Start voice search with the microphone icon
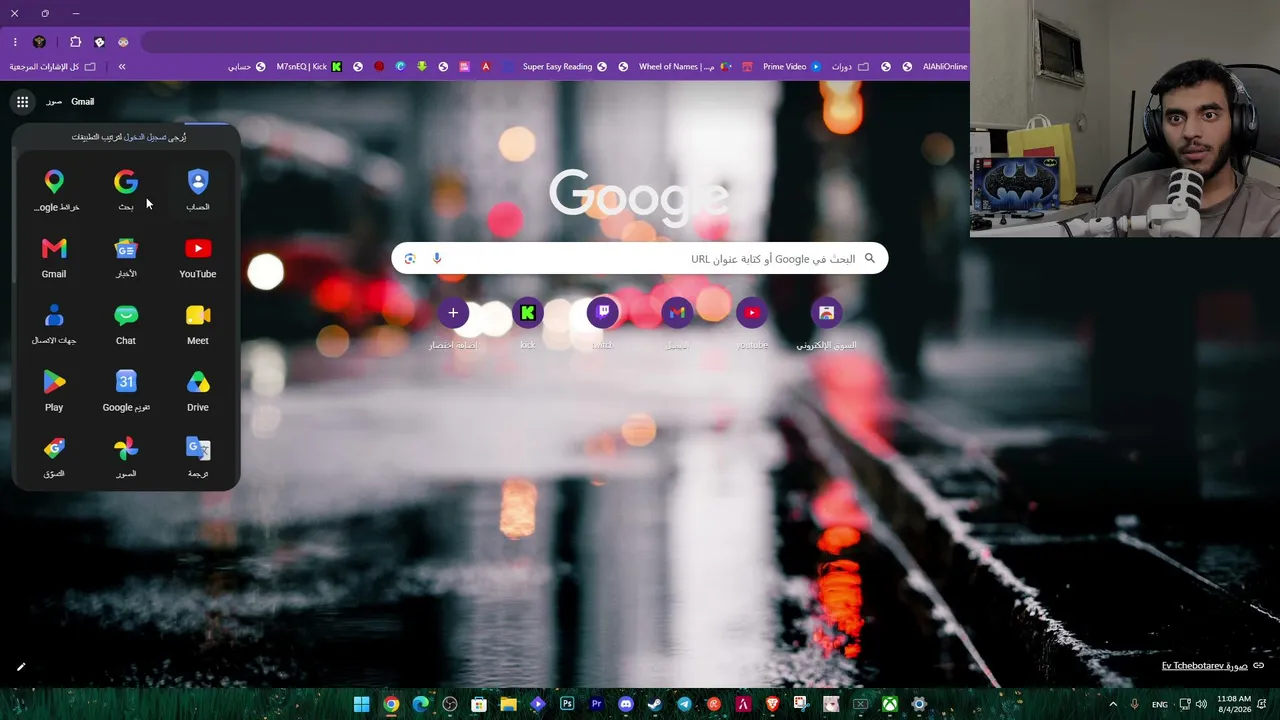Screen dimensions: 1280x720 click(436, 258)
